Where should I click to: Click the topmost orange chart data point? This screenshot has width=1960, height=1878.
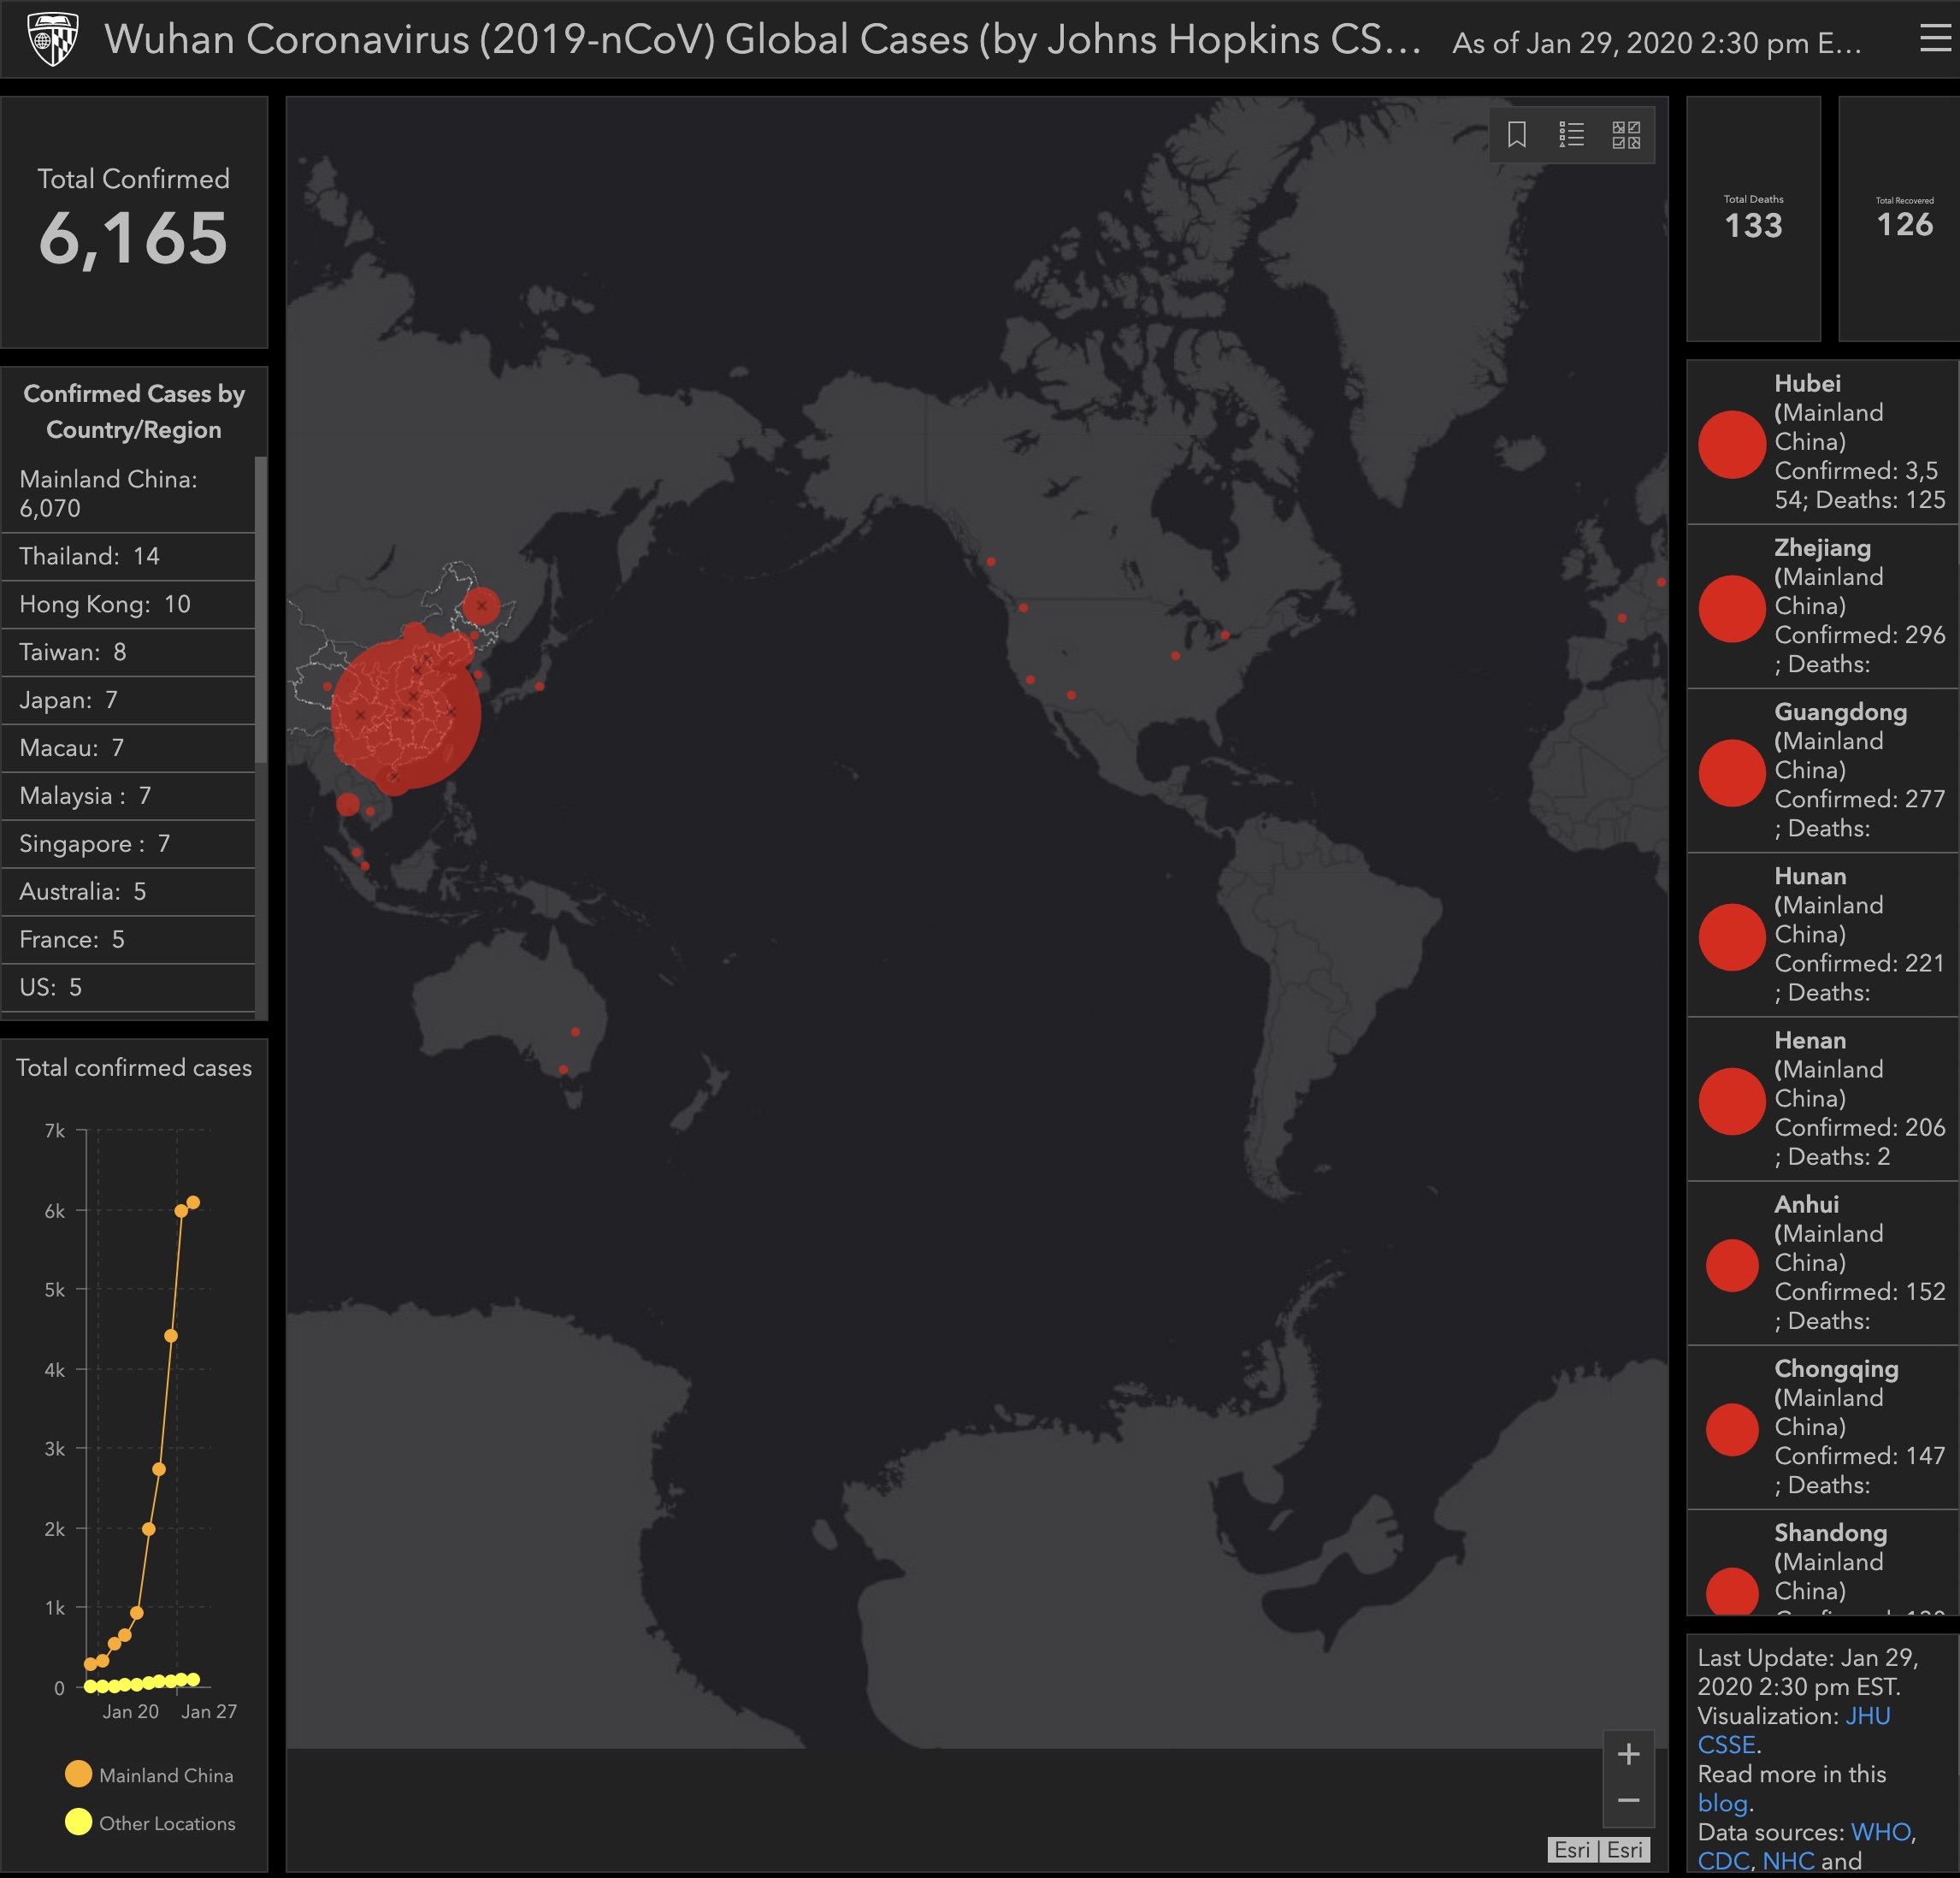tap(193, 1203)
